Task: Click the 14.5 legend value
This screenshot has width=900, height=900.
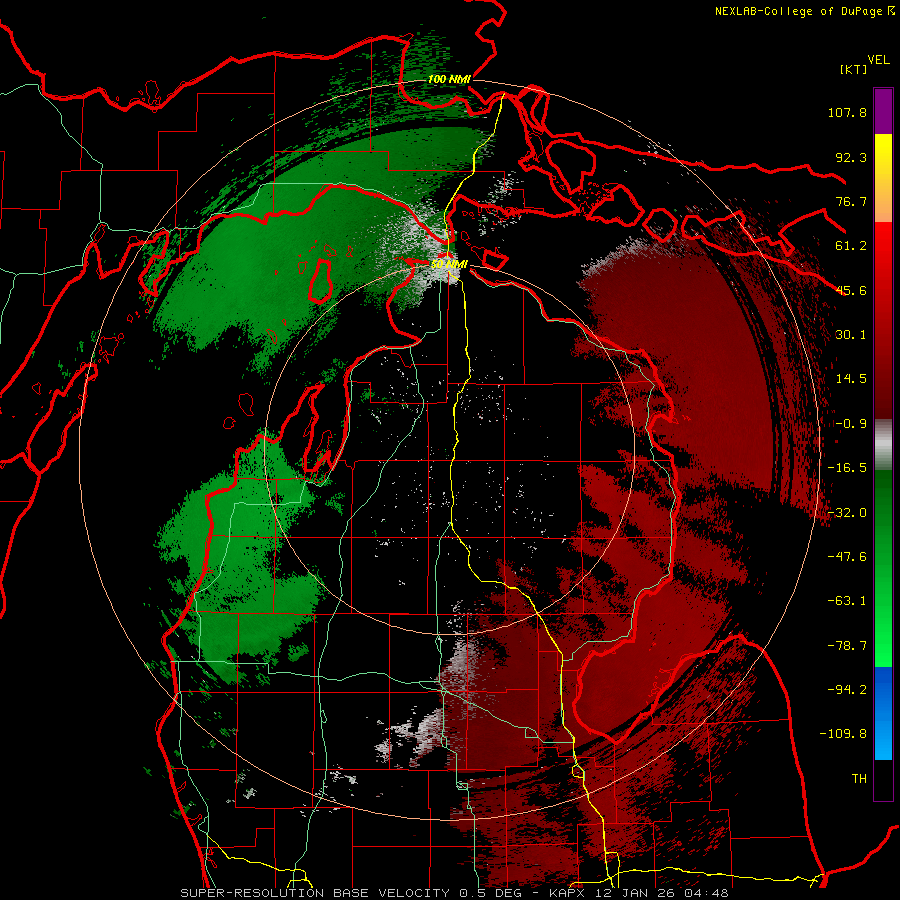Action: coord(851,379)
